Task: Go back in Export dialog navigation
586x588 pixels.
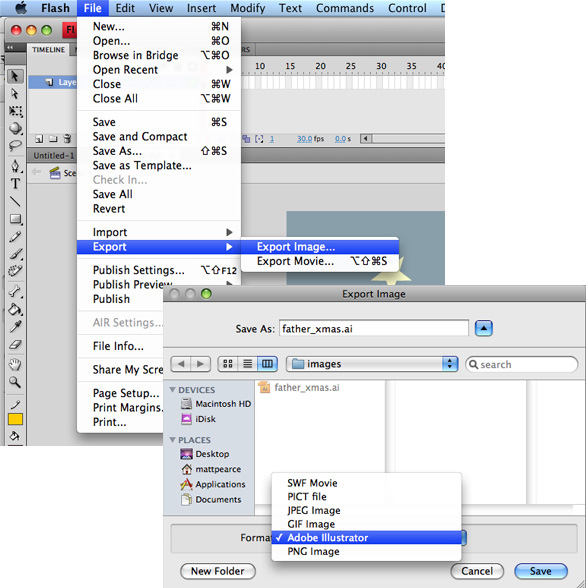Action: point(181,364)
